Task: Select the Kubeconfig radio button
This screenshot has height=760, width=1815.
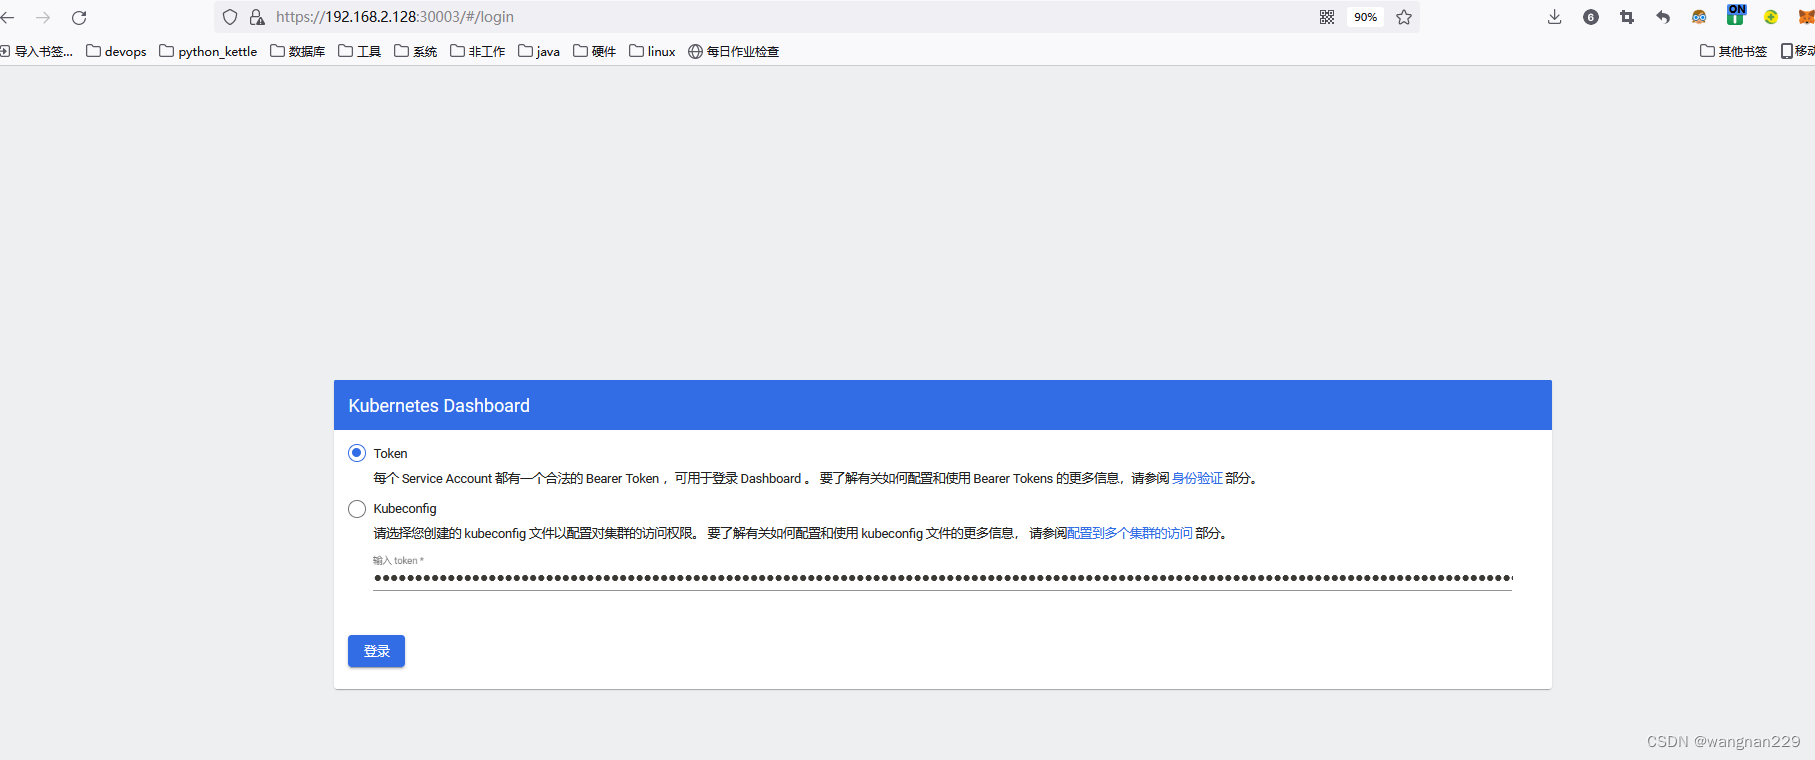Action: [357, 509]
